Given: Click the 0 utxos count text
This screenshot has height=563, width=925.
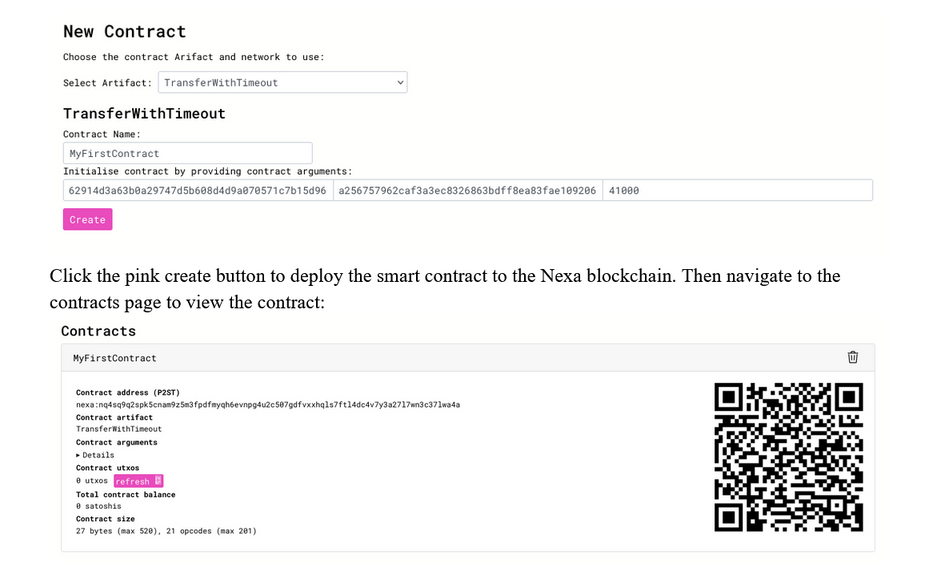Looking at the screenshot, I should coord(92,481).
